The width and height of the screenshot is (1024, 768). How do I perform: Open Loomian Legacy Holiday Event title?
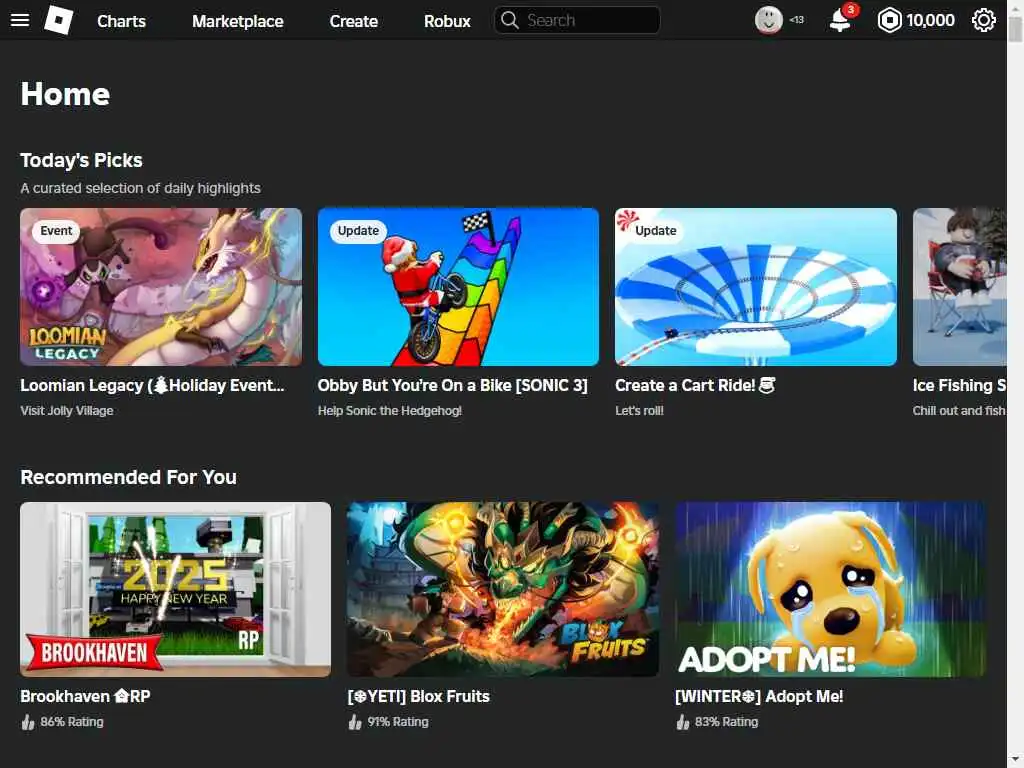pos(152,385)
